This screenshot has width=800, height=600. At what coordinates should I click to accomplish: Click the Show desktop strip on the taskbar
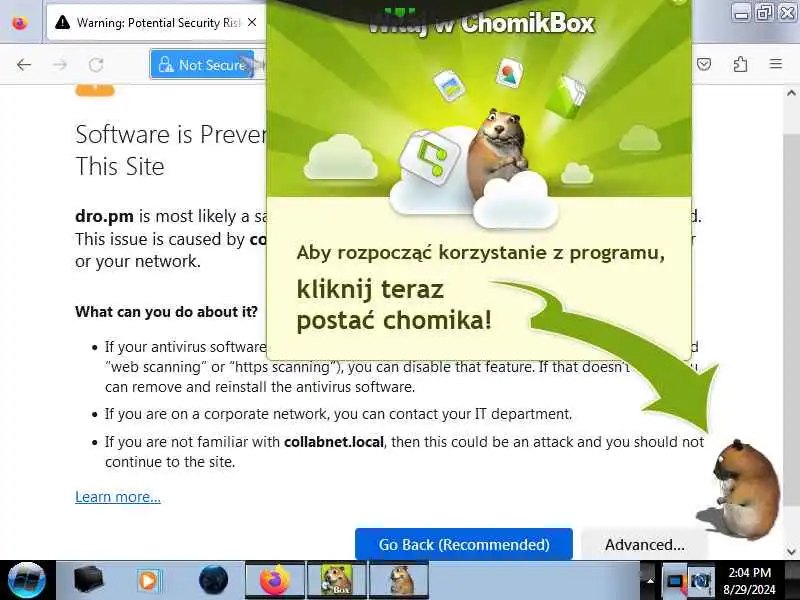coord(792,580)
